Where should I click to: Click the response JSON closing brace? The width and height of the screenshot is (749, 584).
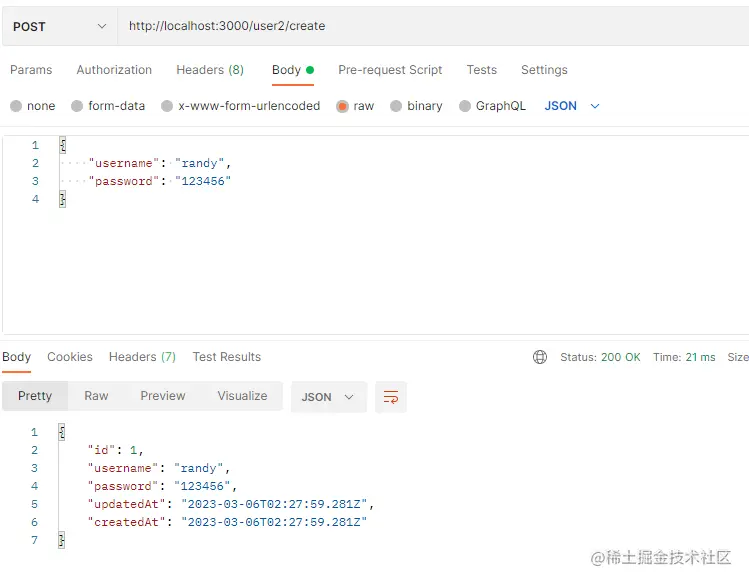coord(62,541)
